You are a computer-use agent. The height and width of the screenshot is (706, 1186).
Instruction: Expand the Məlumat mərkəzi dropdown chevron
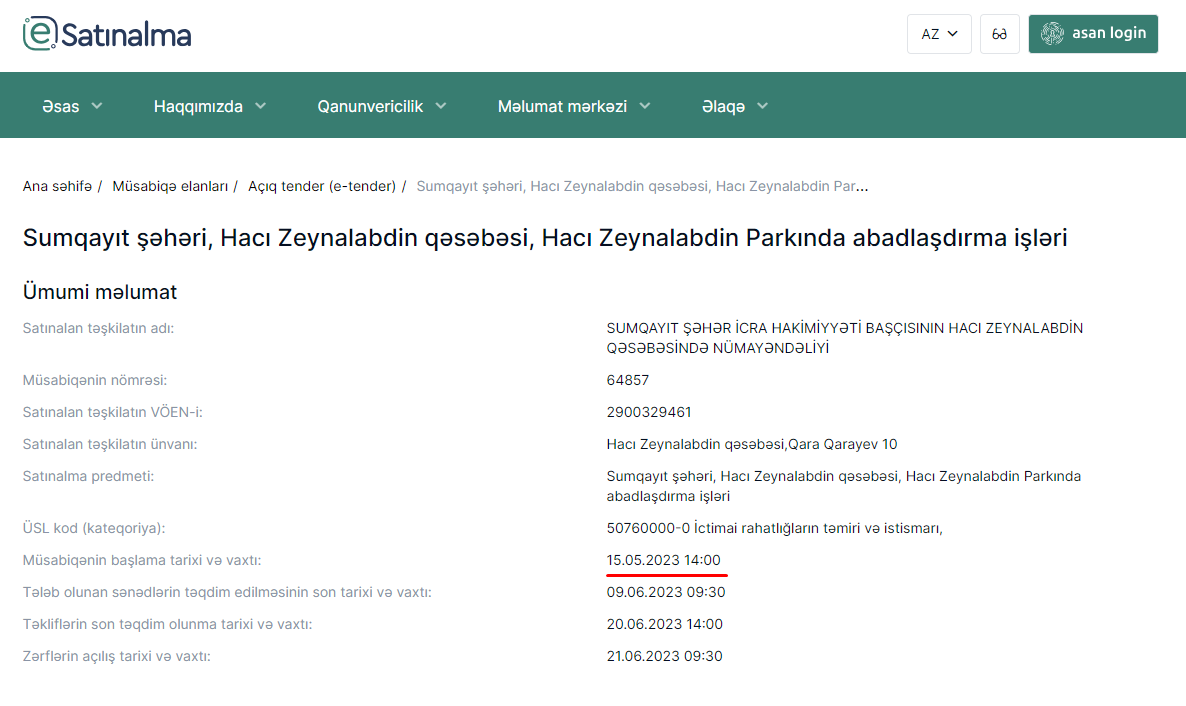pyautogui.click(x=645, y=106)
